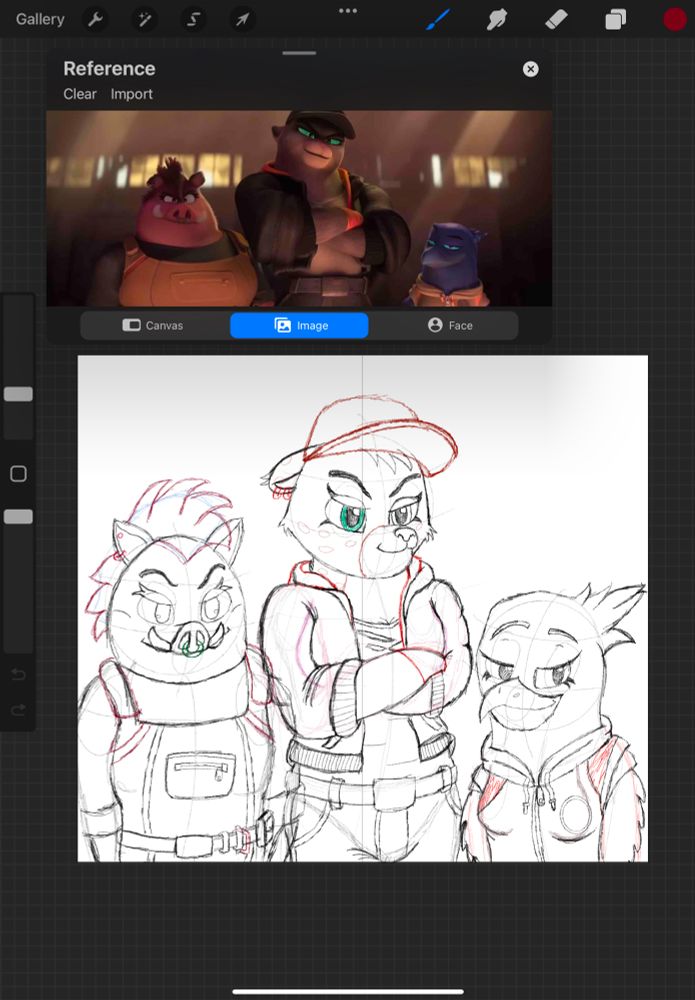Screen dimensions: 695x1000
Task: Switch Reference to Face tab
Action: 449,325
